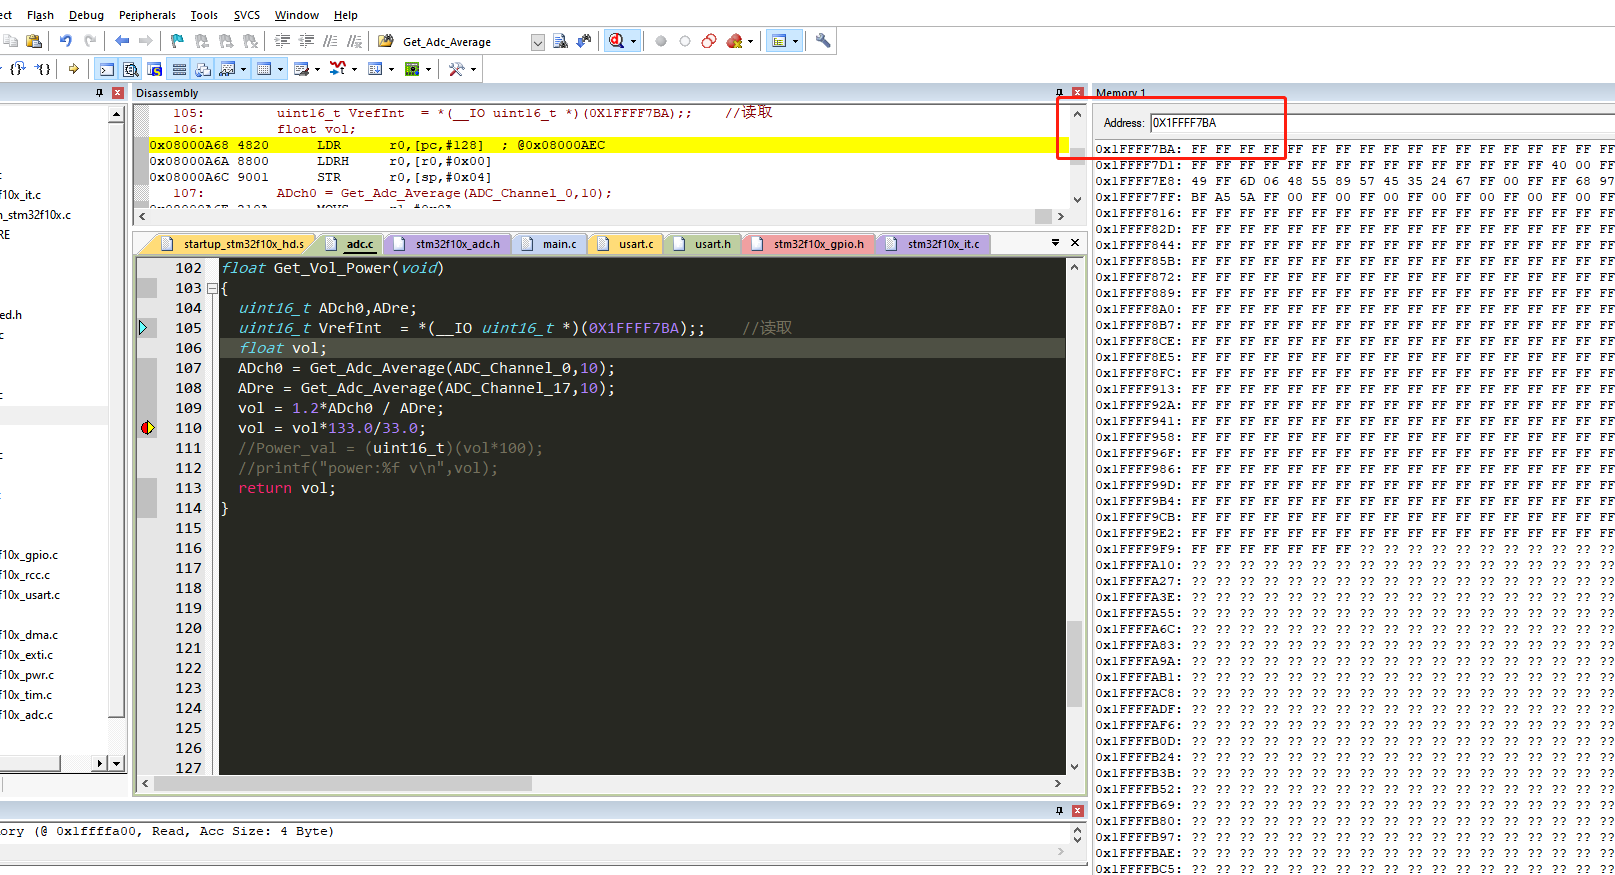Select 'return vol;' code line 113
This screenshot has height=875, width=1615.
(x=286, y=488)
